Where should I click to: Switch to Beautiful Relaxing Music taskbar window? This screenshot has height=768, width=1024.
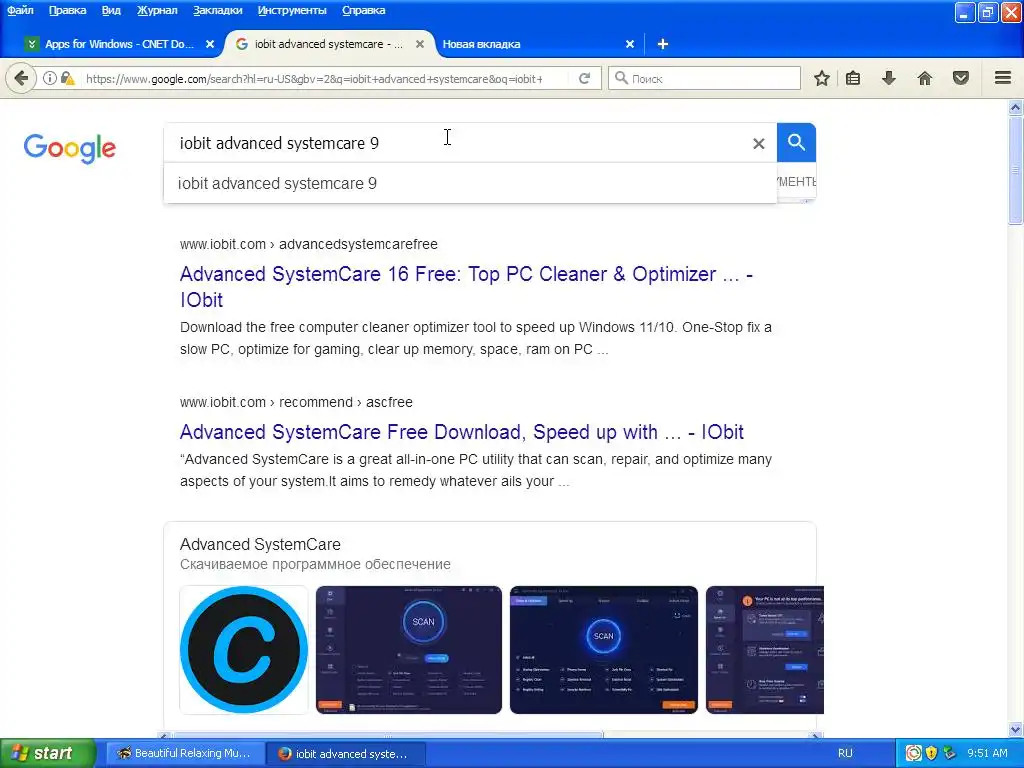click(x=185, y=753)
